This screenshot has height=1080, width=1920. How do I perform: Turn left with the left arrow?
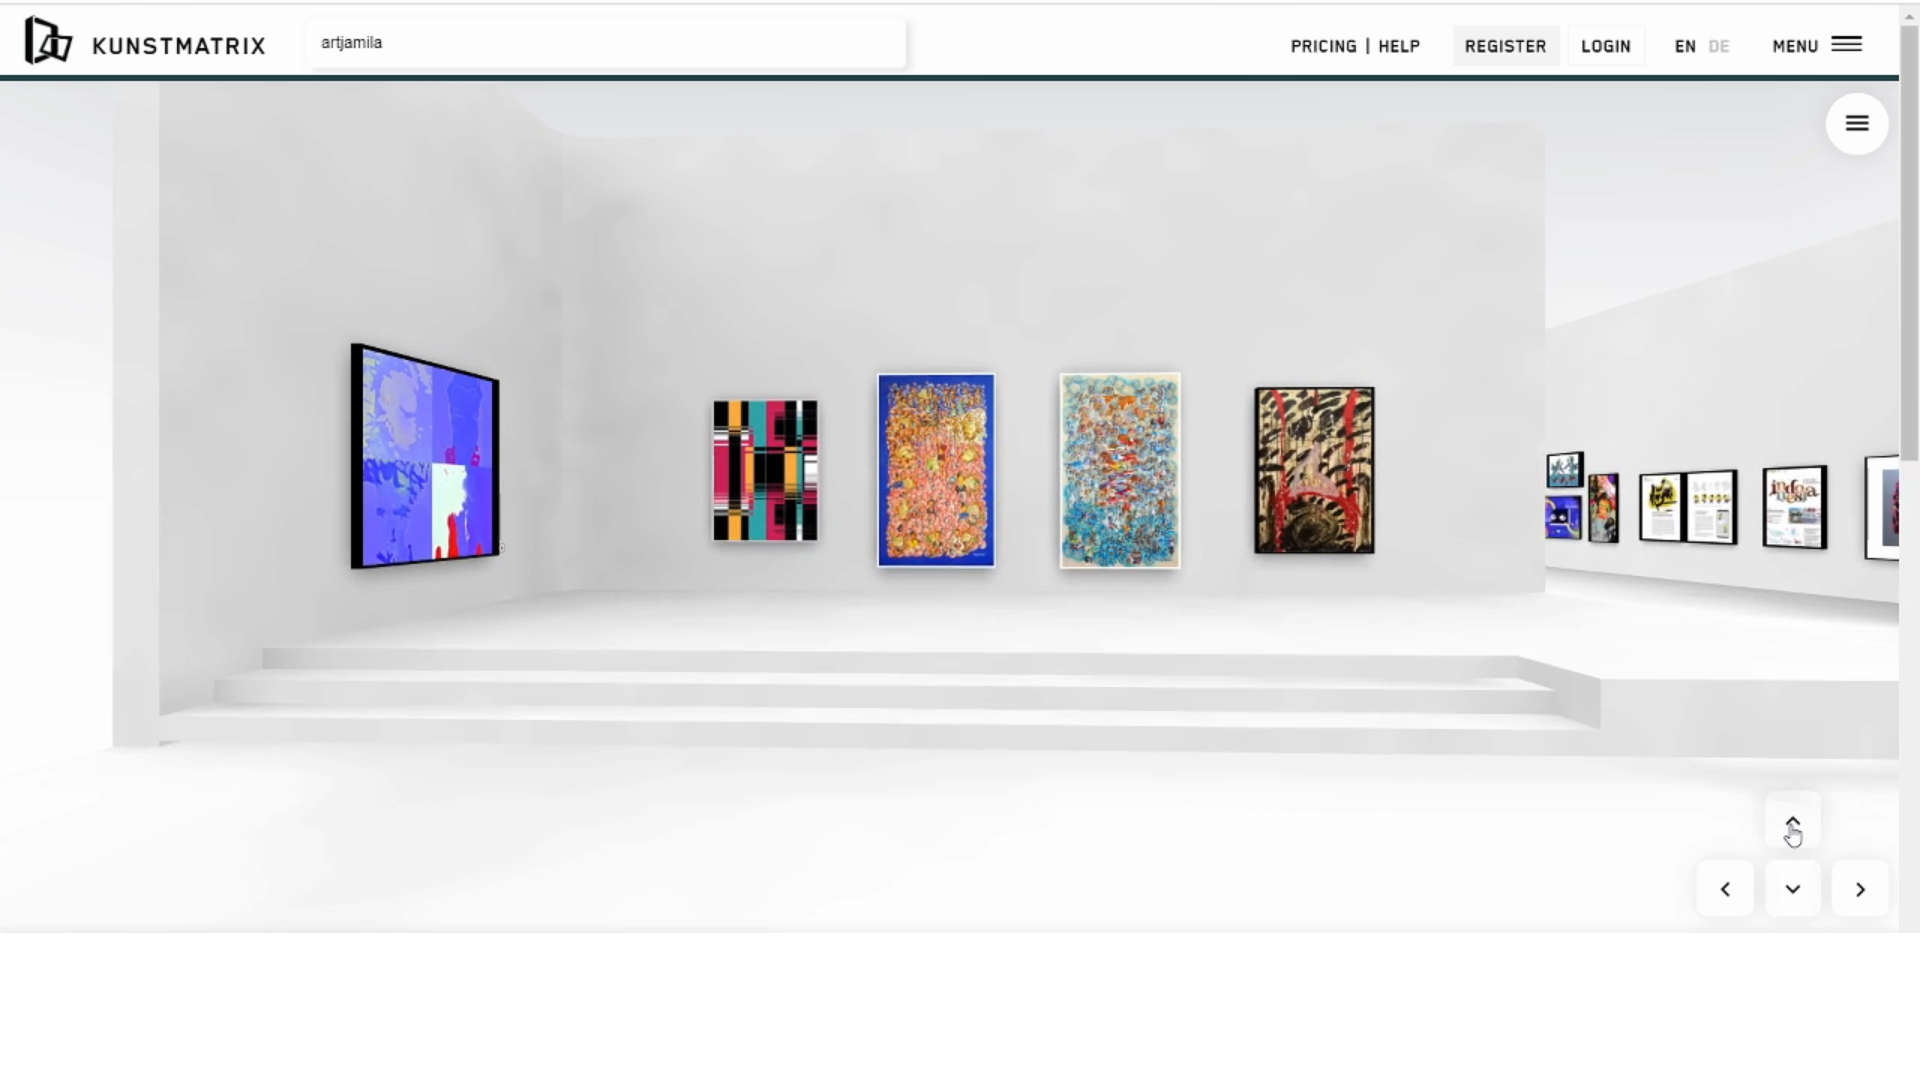coord(1725,889)
